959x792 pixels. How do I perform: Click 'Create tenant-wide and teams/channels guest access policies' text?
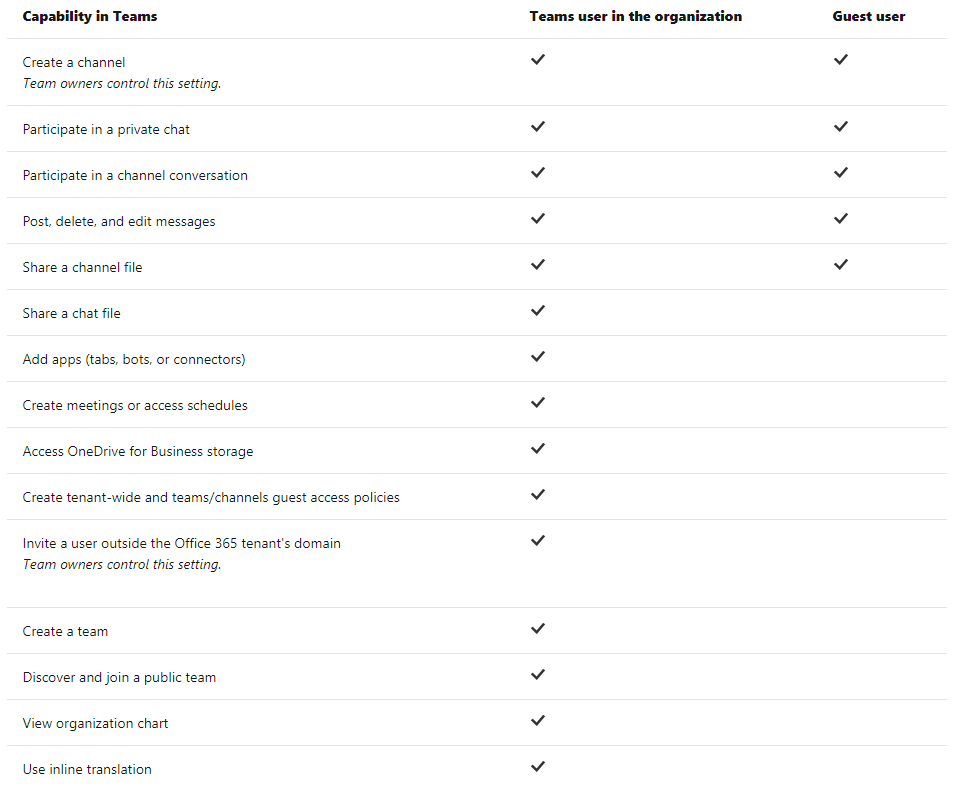click(x=211, y=498)
